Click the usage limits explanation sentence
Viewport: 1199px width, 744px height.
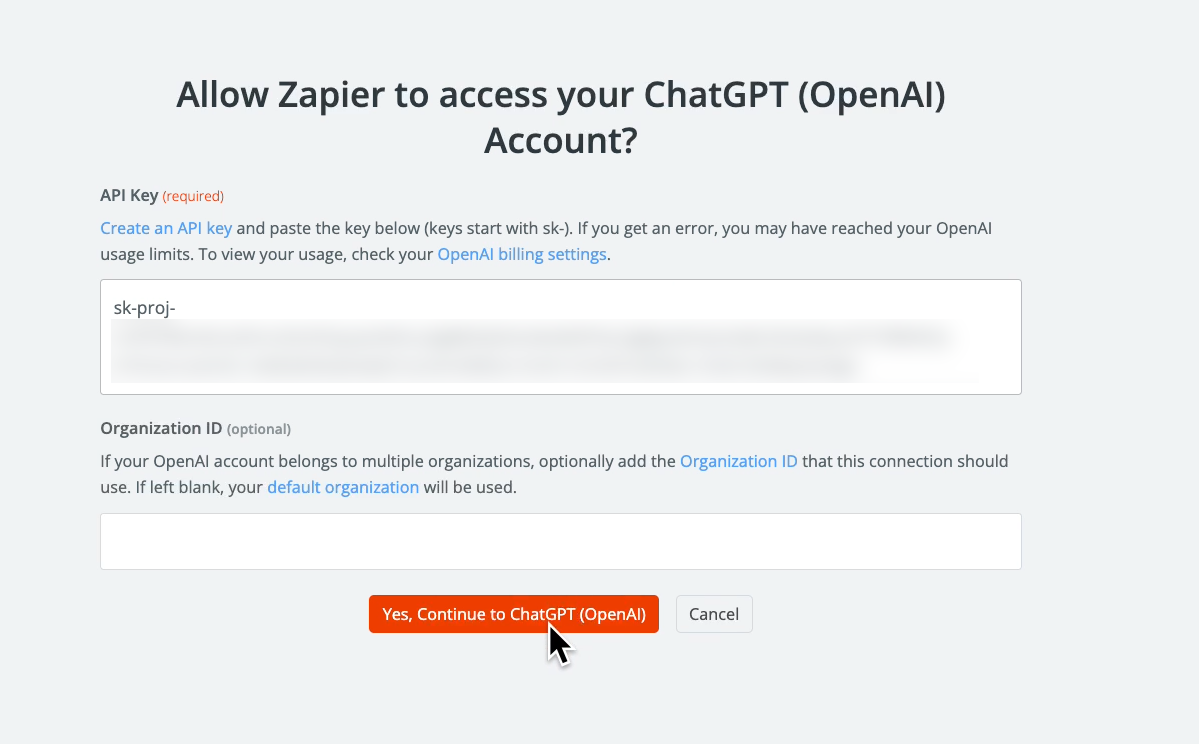(x=700, y=228)
